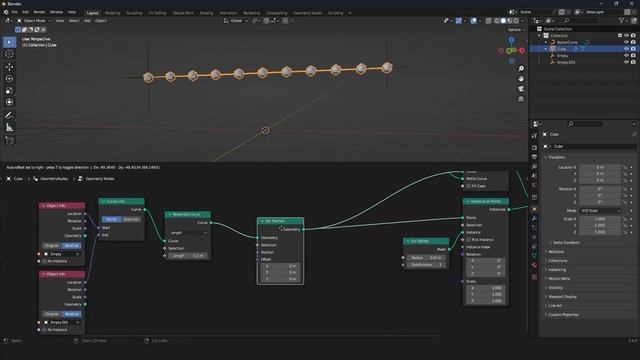
Task: Select the Annotate tool
Action: [9, 116]
